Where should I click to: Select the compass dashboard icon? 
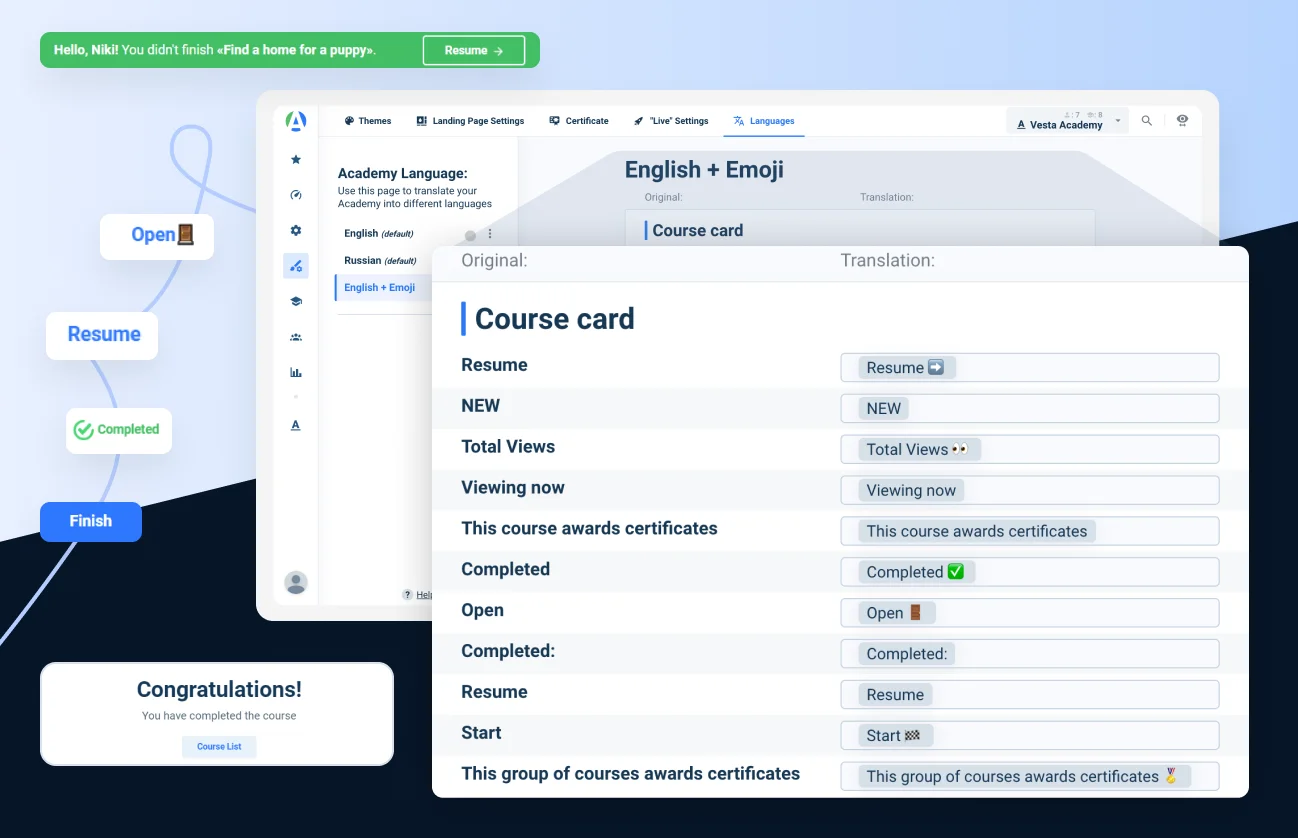[295, 194]
